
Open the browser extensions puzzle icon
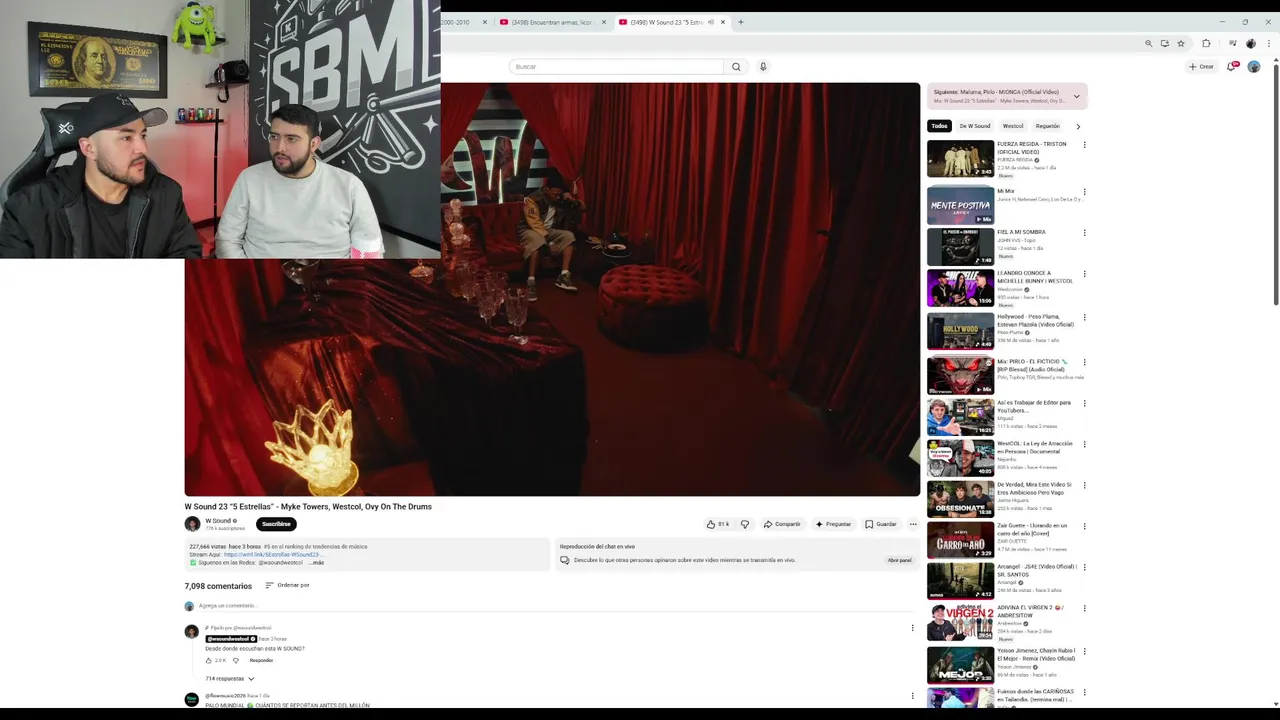(1206, 44)
